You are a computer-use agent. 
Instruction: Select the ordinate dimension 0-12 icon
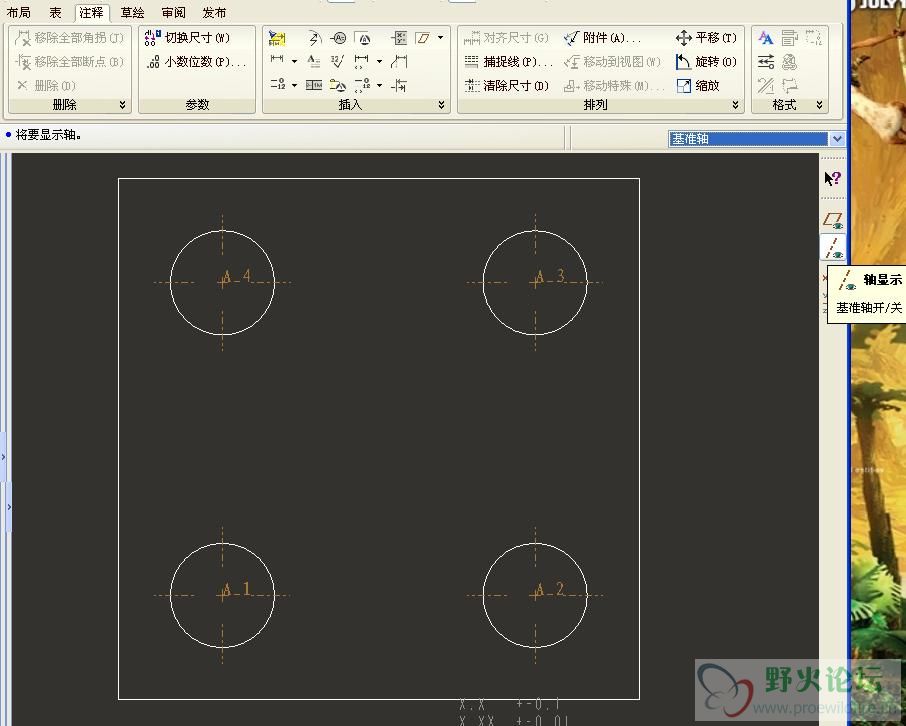tap(278, 84)
